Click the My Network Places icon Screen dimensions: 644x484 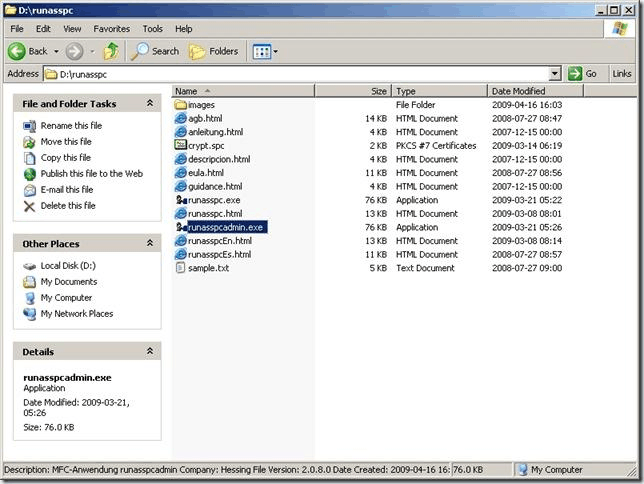[x=30, y=314]
